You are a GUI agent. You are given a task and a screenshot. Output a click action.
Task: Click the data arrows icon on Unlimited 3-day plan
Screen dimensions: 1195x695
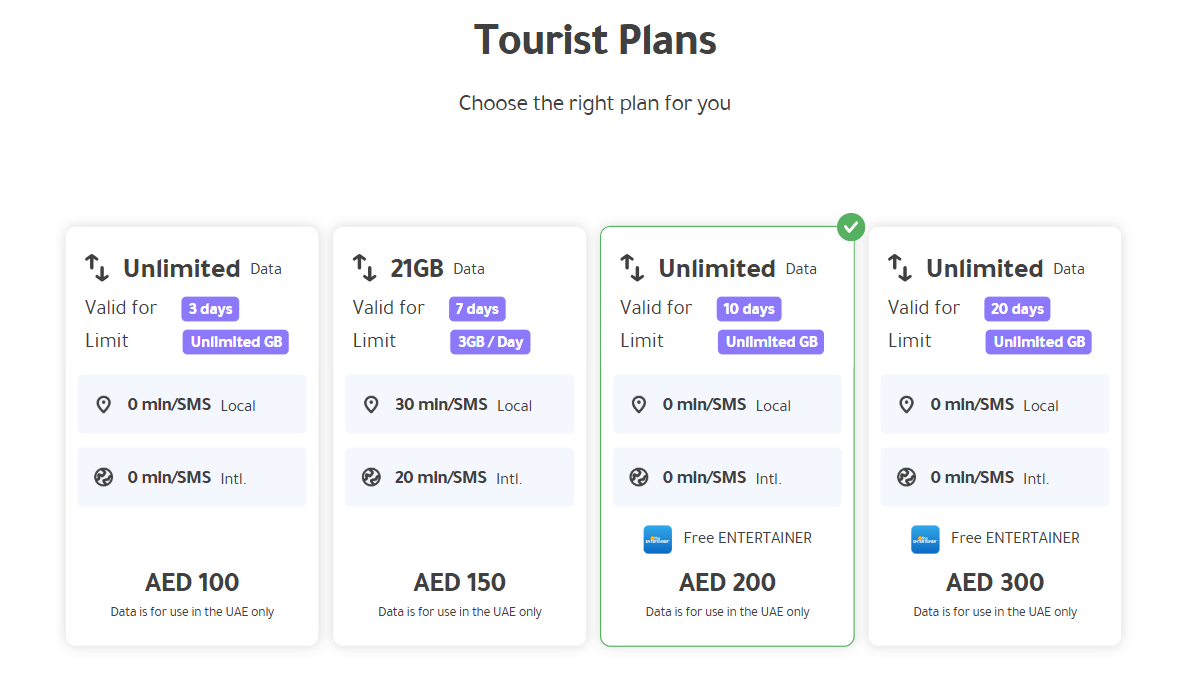point(95,267)
